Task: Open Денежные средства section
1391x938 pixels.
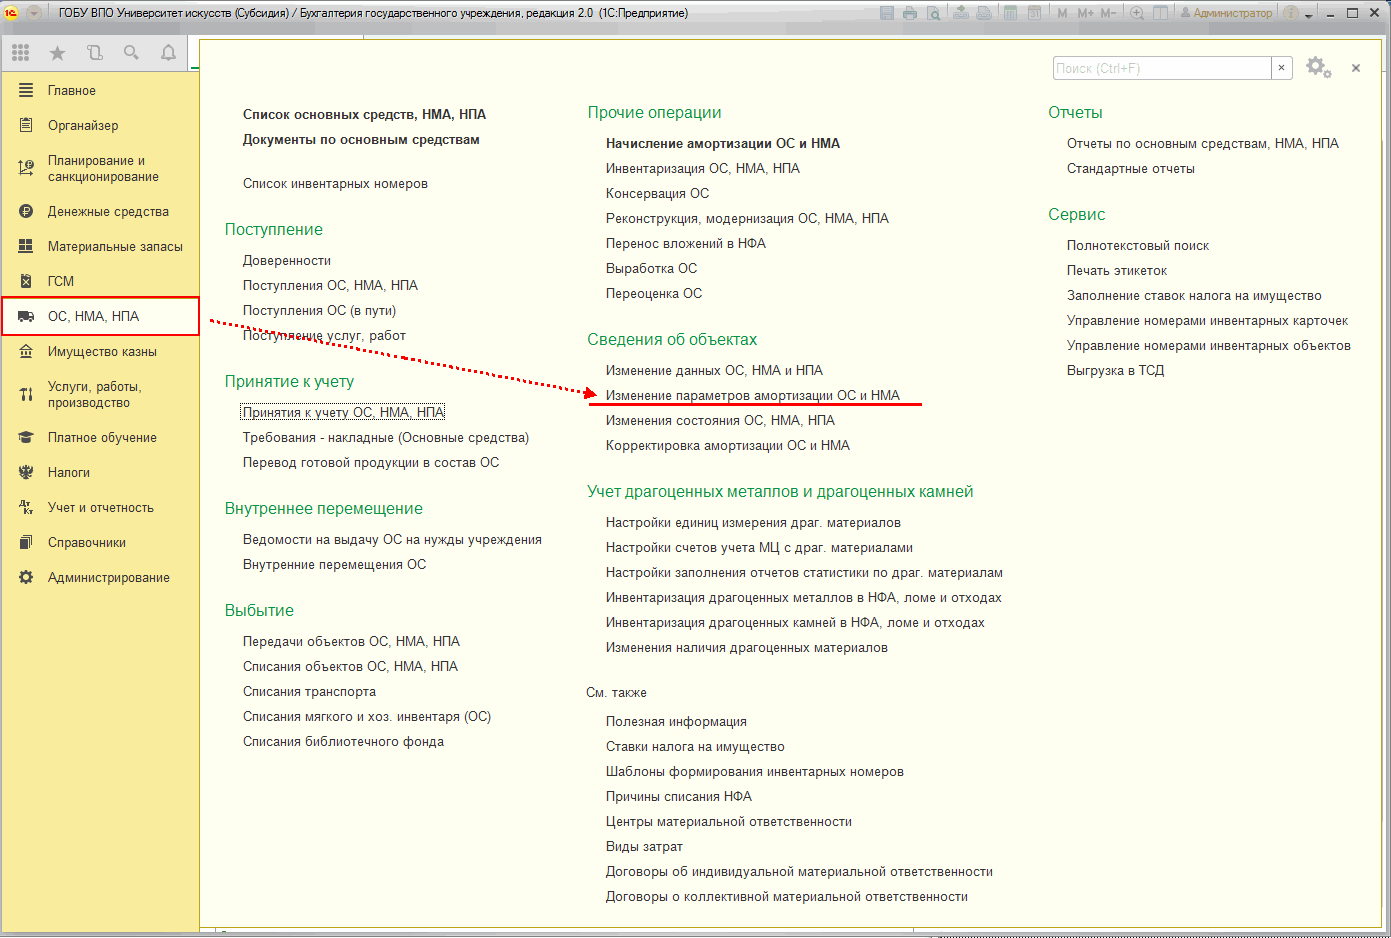Action: 100,211
